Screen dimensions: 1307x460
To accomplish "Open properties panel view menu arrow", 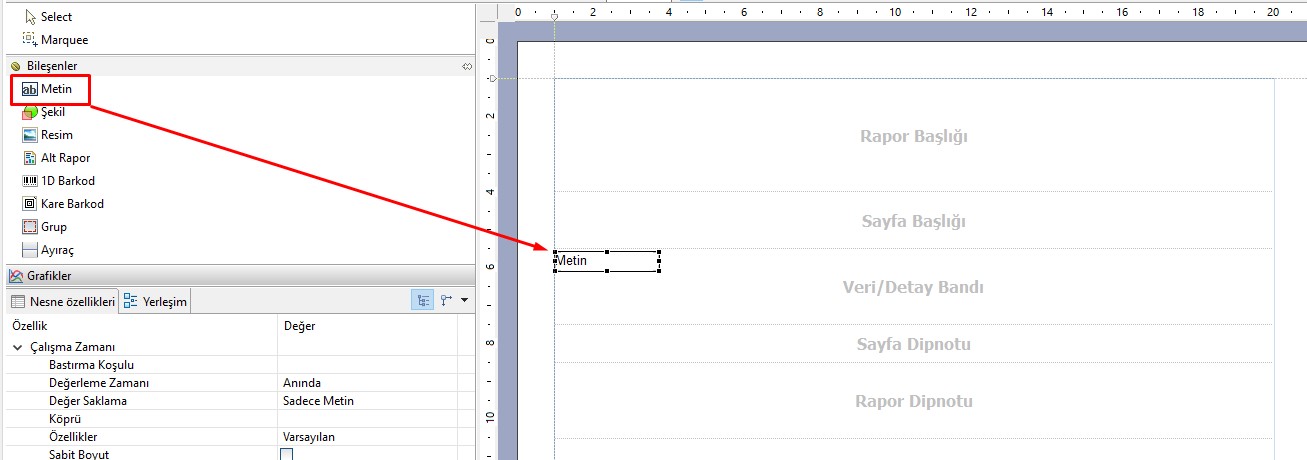I will (x=465, y=300).
